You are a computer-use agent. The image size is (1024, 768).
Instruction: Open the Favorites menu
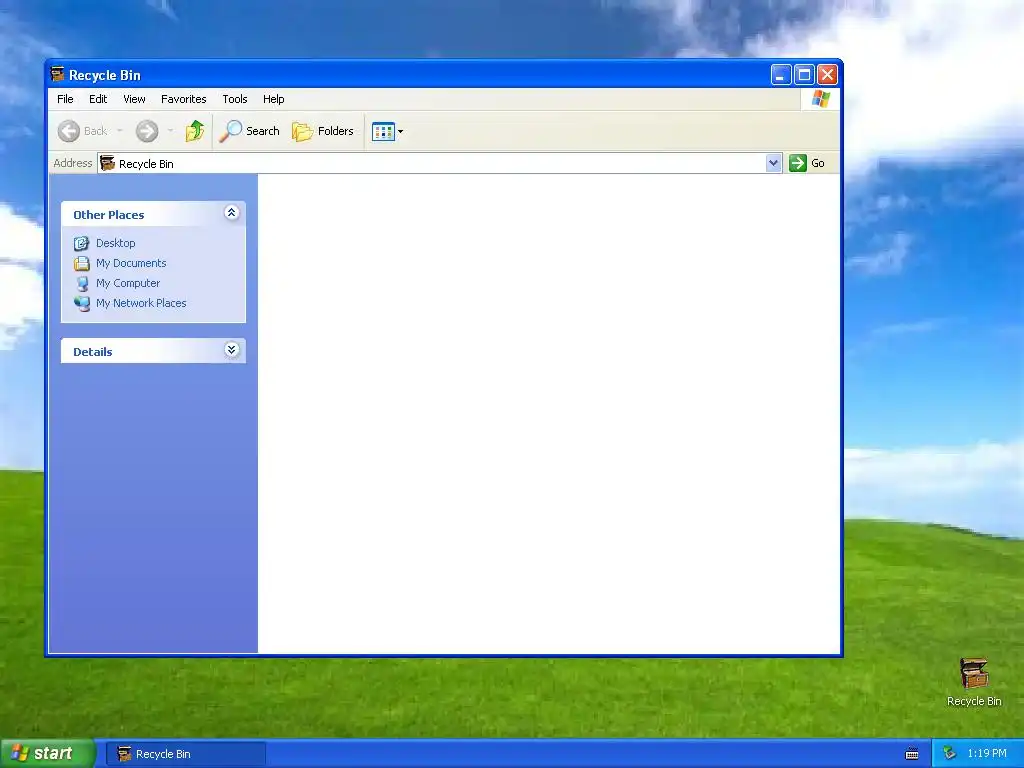(x=184, y=99)
